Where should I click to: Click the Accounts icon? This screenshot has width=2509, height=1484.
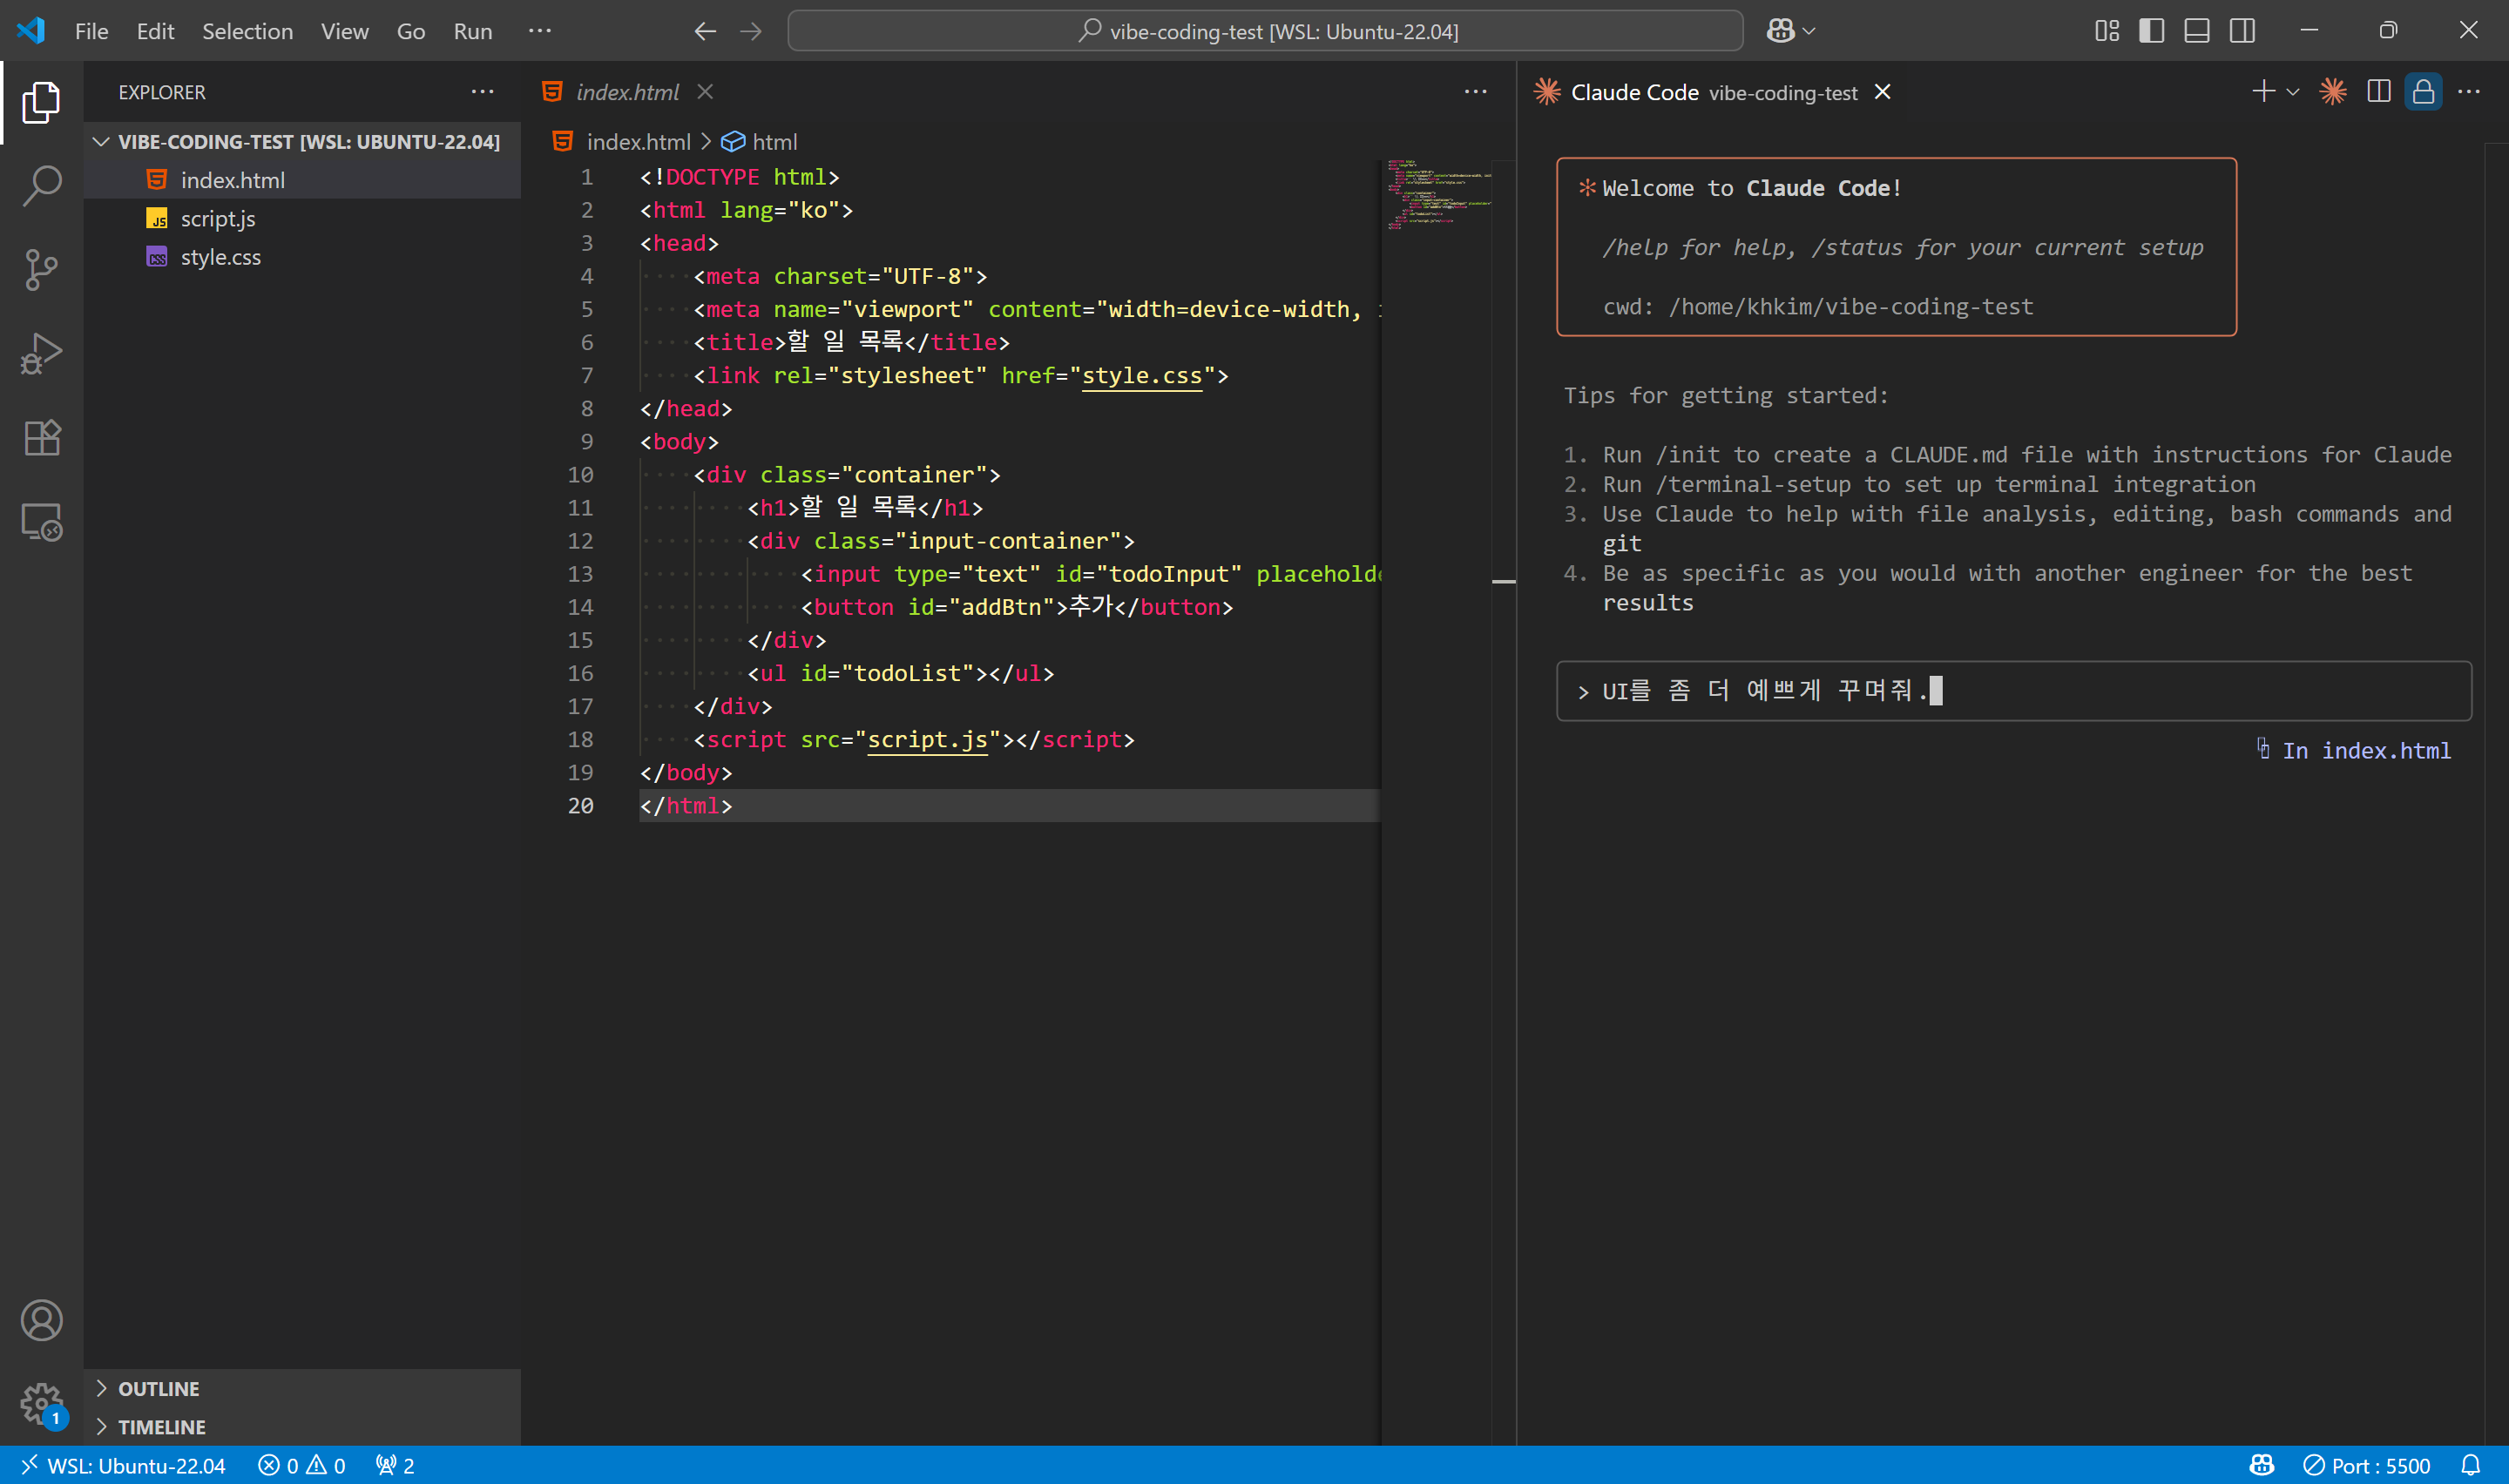click(x=41, y=1320)
